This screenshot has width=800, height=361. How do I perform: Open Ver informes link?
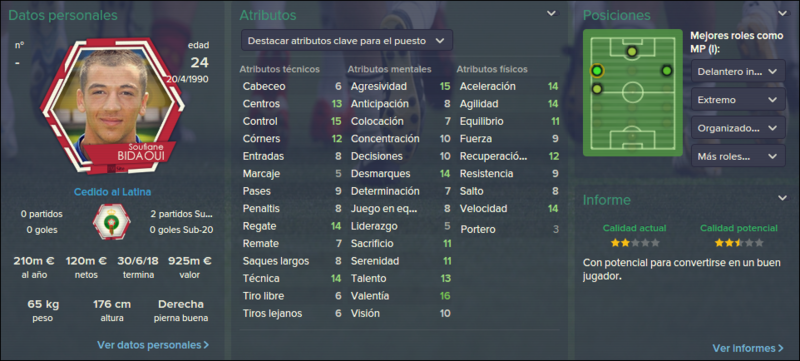click(x=748, y=348)
